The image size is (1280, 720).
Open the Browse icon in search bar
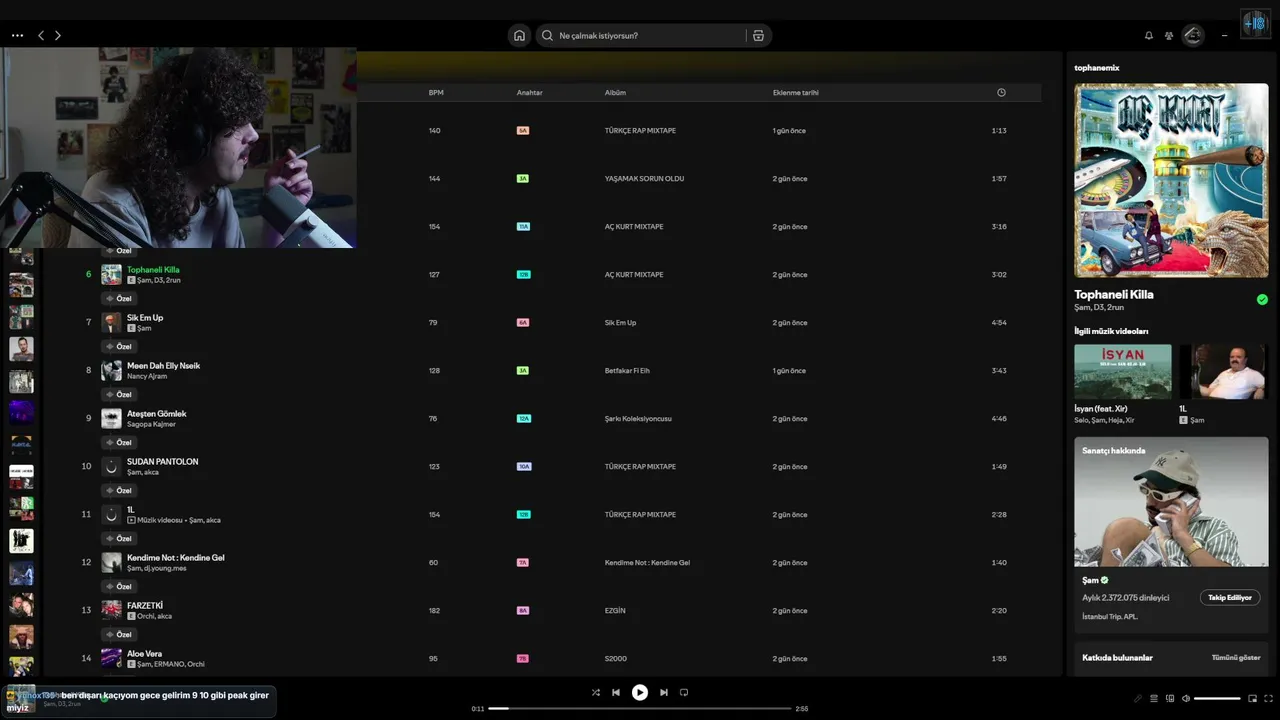coord(758,35)
